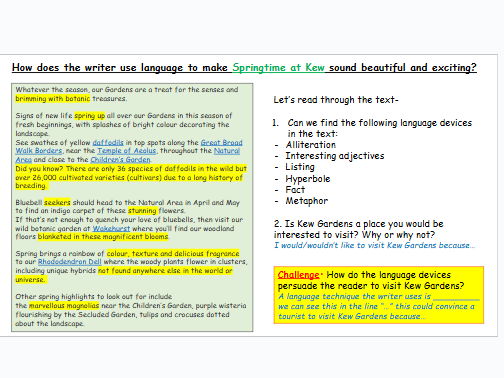Click 'Other spring highlights to look out for'
The width and height of the screenshot is (504, 378).
tap(94, 296)
